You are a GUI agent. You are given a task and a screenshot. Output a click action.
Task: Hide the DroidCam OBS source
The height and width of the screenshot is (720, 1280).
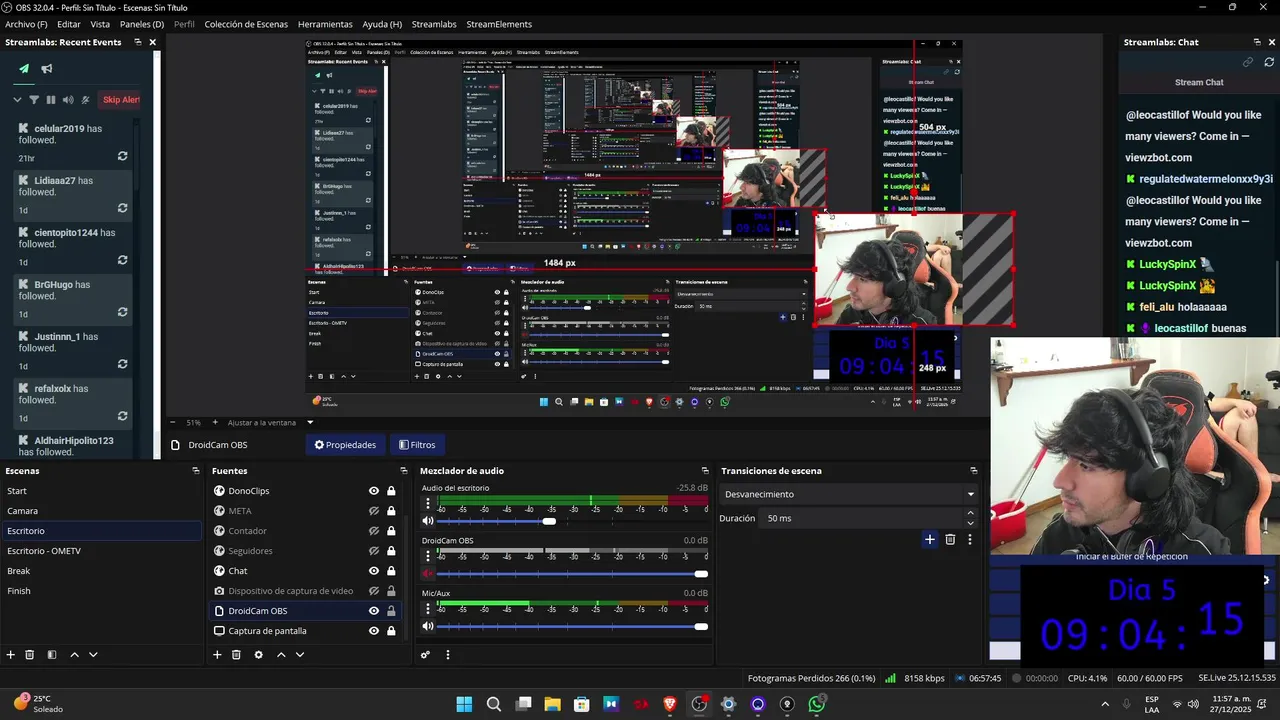pyautogui.click(x=374, y=611)
